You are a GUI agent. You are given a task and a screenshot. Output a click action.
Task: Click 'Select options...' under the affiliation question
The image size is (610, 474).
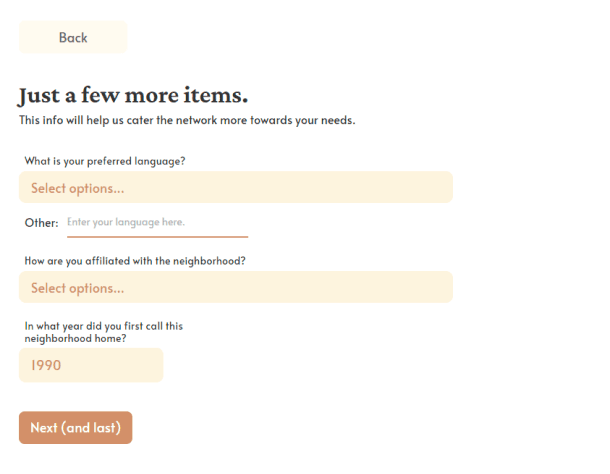(x=77, y=288)
